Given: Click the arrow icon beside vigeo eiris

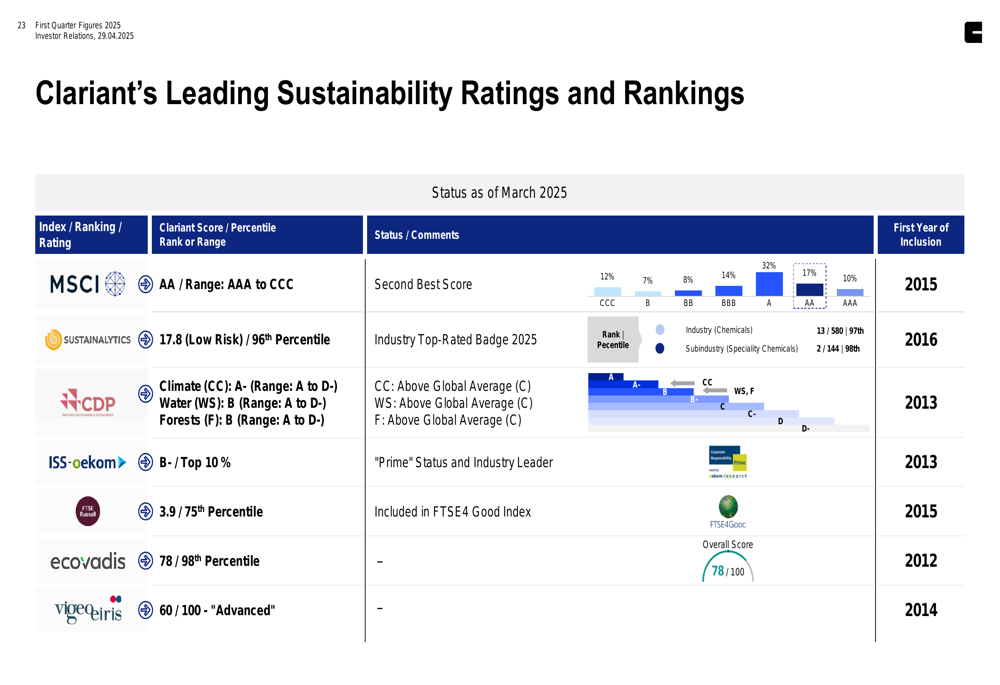Looking at the screenshot, I should (x=145, y=610).
